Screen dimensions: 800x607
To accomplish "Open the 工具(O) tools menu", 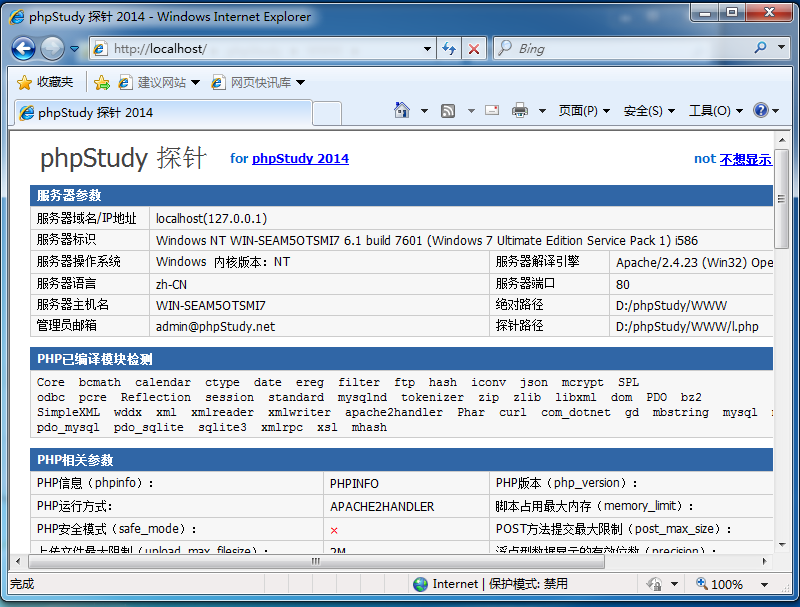I will [716, 111].
